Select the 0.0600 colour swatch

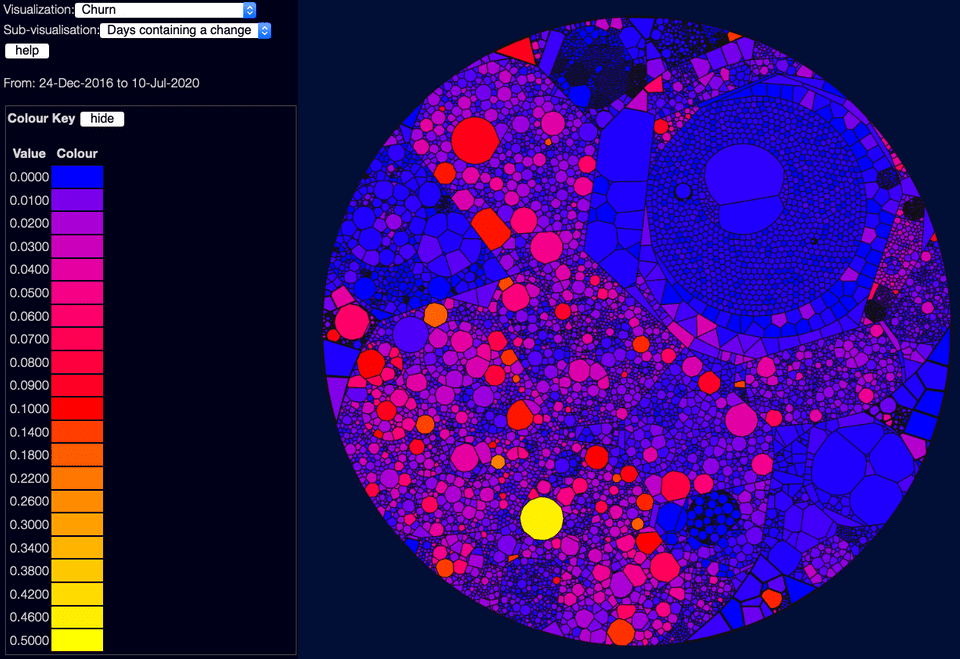77,316
